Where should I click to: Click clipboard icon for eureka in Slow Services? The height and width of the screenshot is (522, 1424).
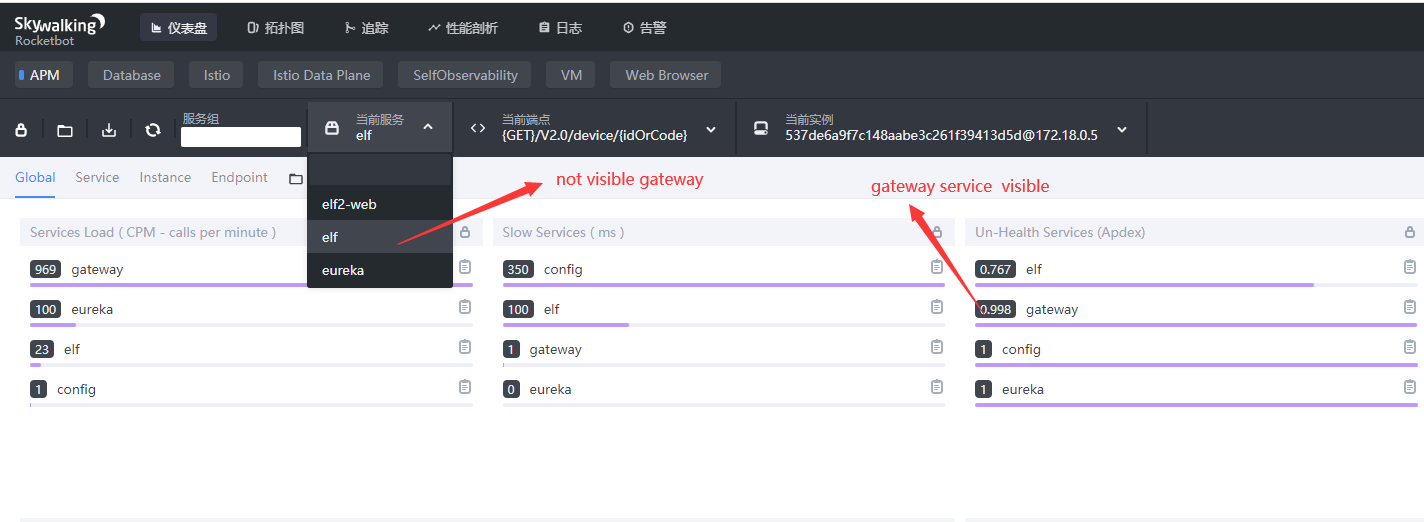(937, 387)
